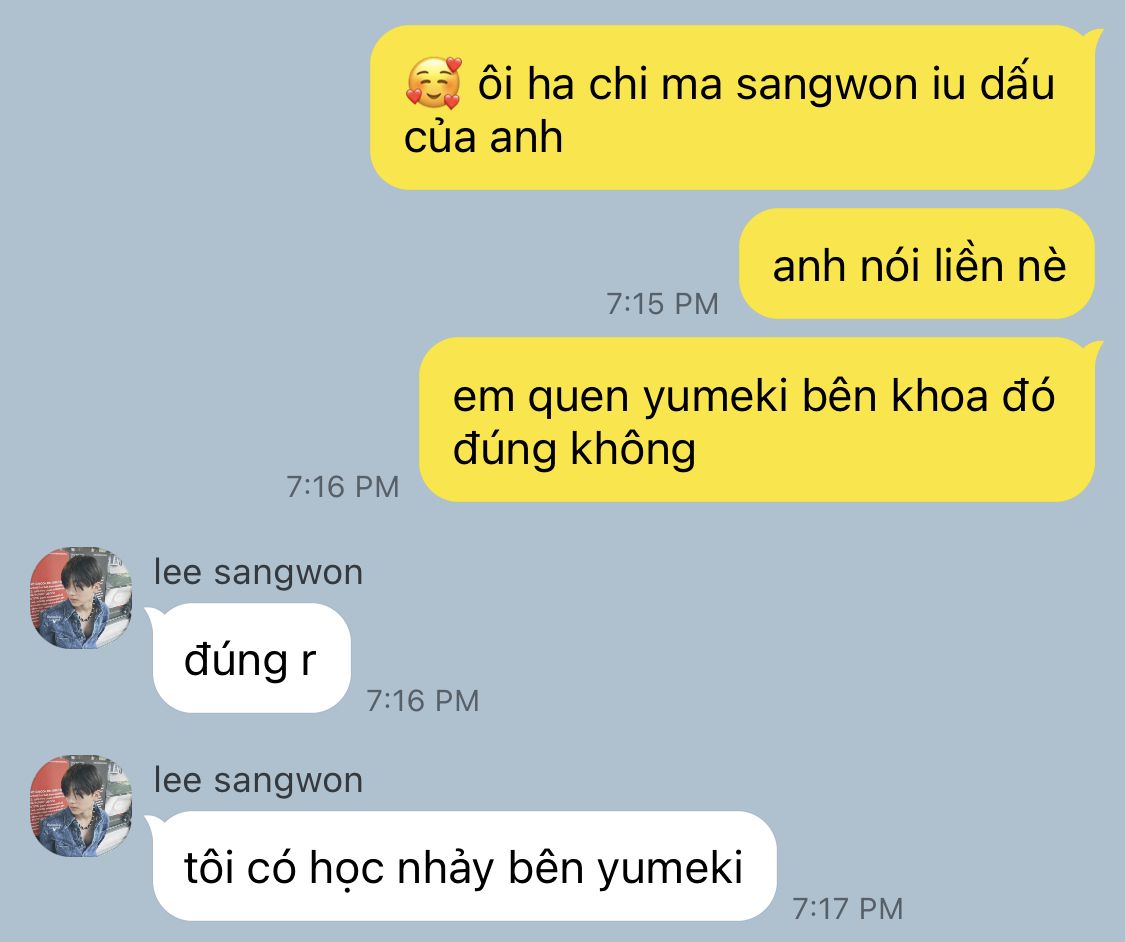1125x942 pixels.
Task: Open the avatar beside the 'tôi có học nhảy' message
Action: (x=81, y=806)
